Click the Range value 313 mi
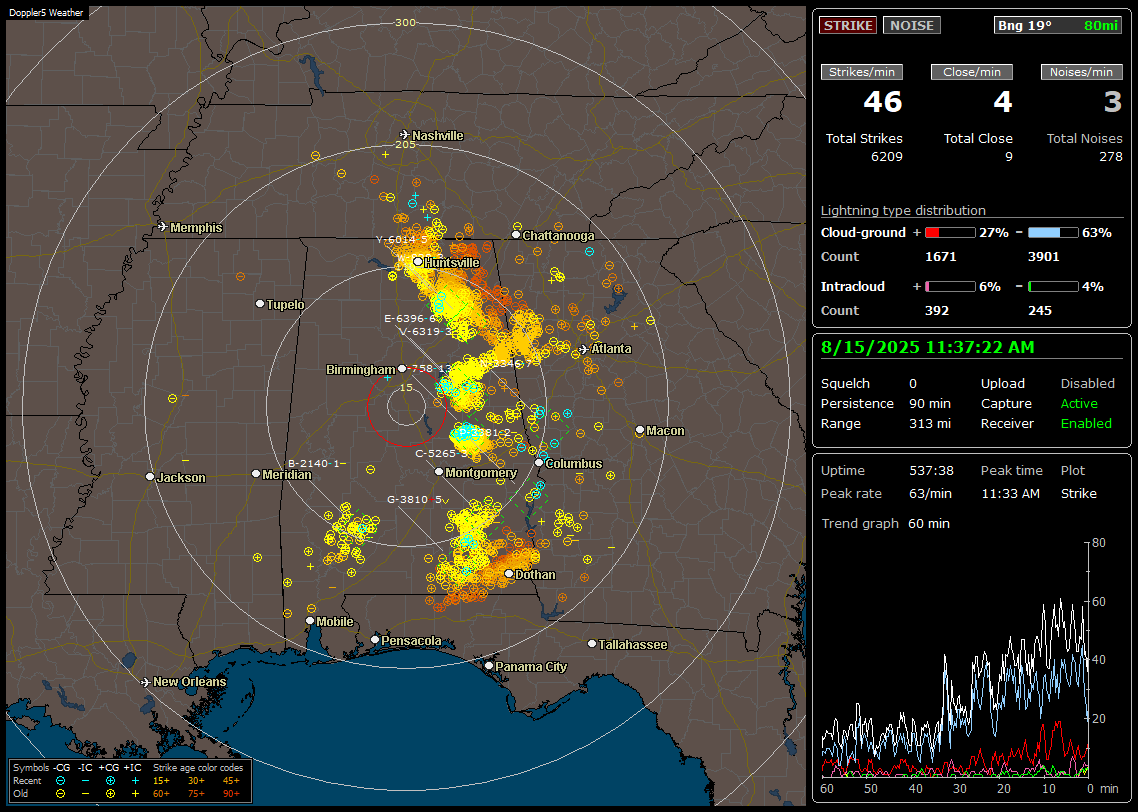This screenshot has width=1138, height=812. point(930,424)
